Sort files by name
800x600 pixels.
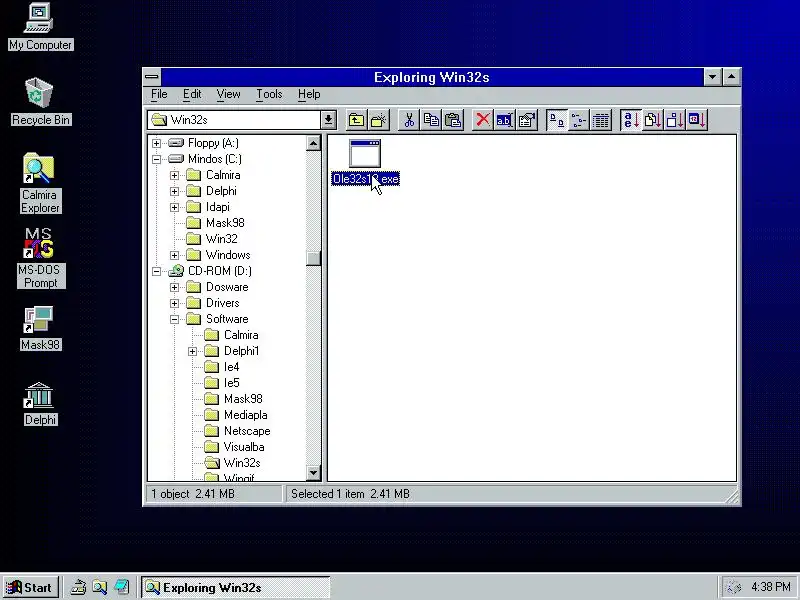pos(631,120)
